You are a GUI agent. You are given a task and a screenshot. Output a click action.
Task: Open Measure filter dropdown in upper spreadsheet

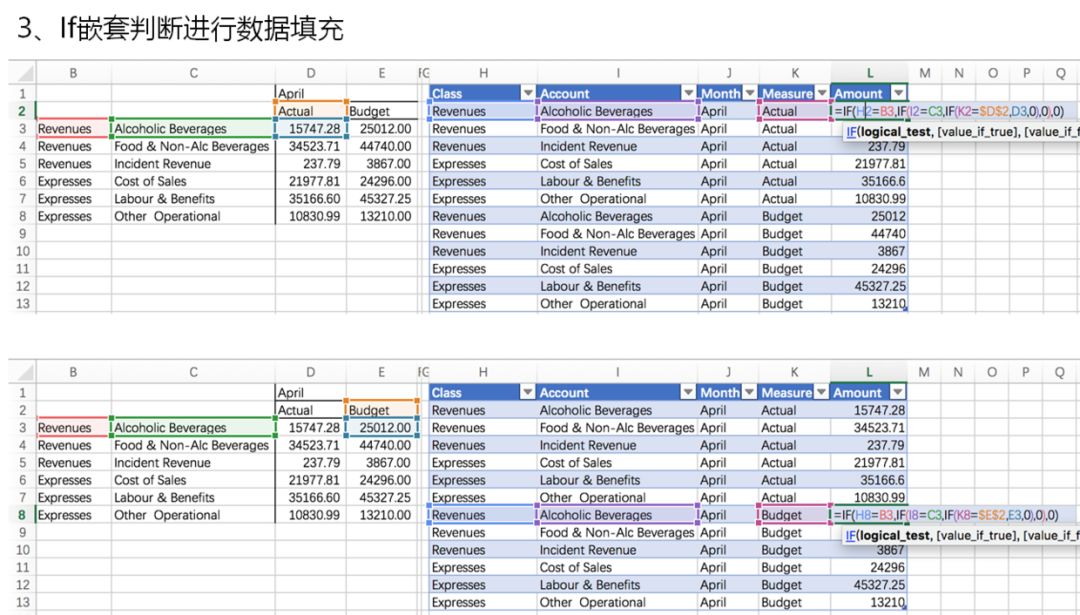[x=822, y=93]
